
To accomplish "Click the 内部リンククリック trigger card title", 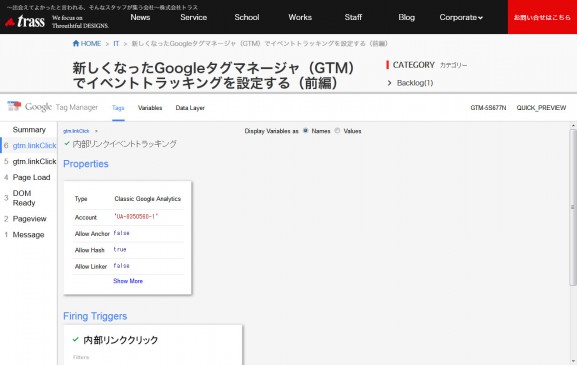I will pos(121,340).
